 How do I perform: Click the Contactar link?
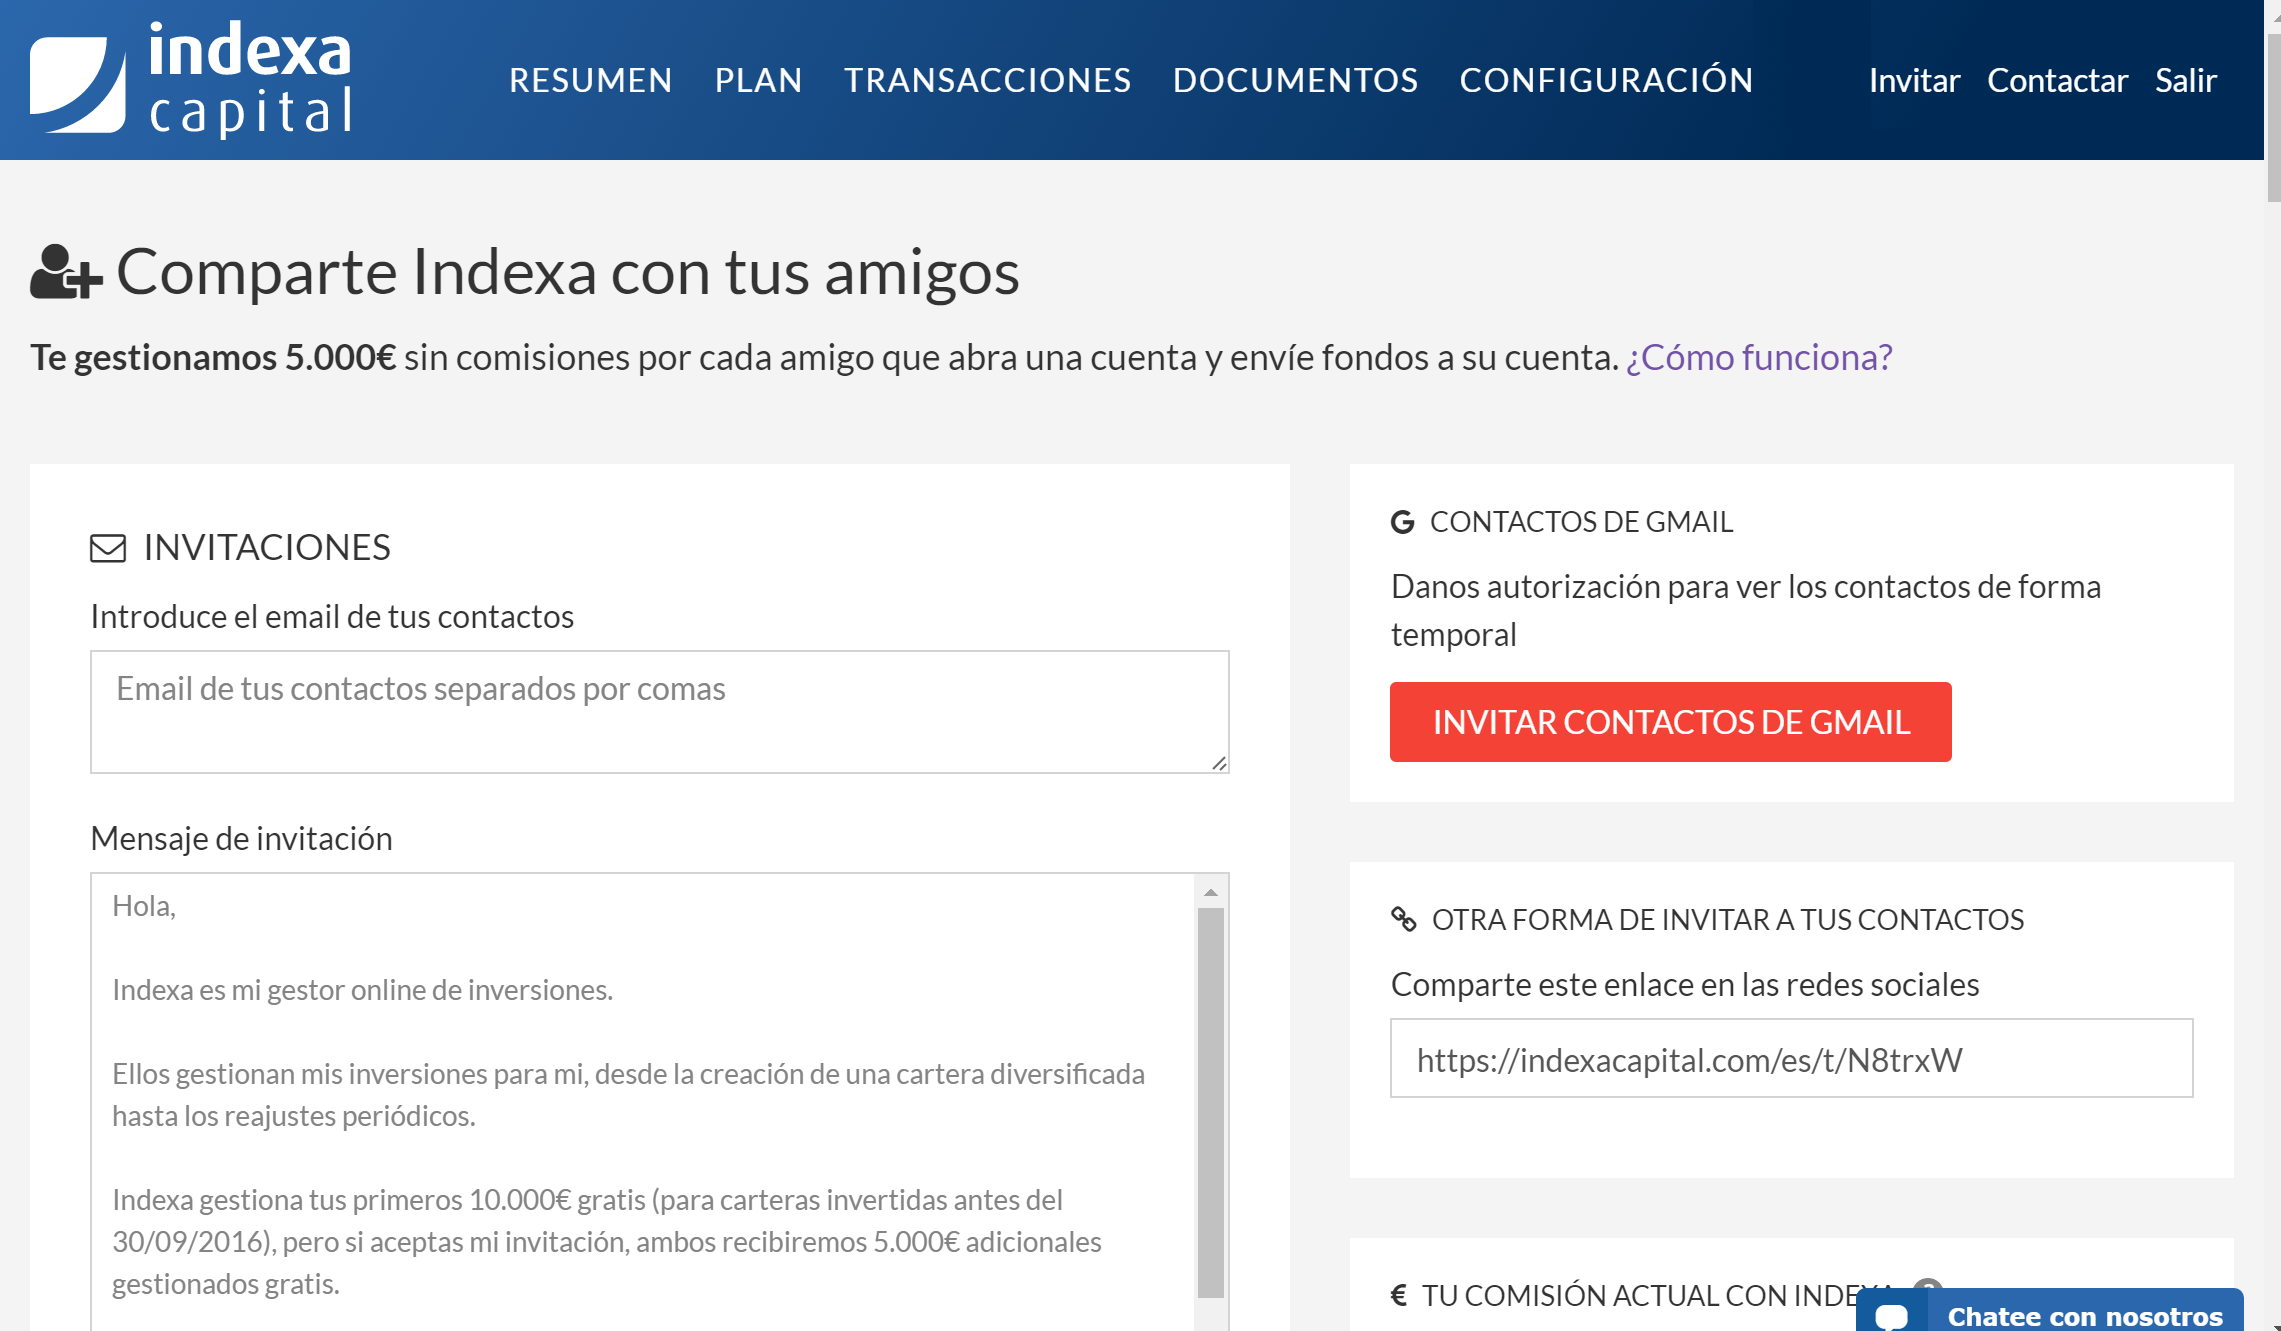coord(2057,80)
